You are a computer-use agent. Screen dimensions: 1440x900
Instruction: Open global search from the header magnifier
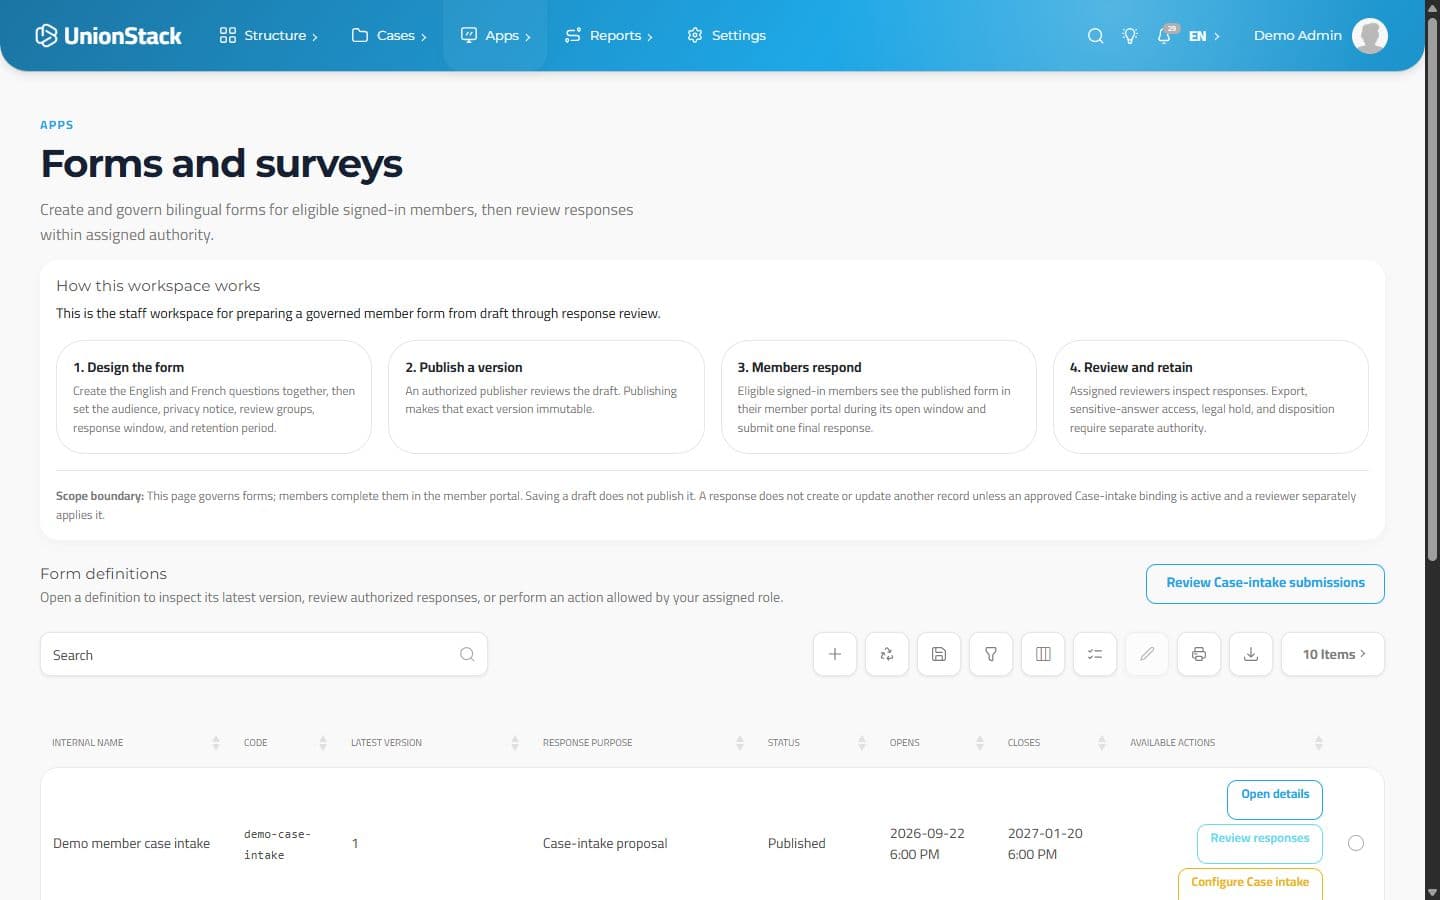point(1096,36)
